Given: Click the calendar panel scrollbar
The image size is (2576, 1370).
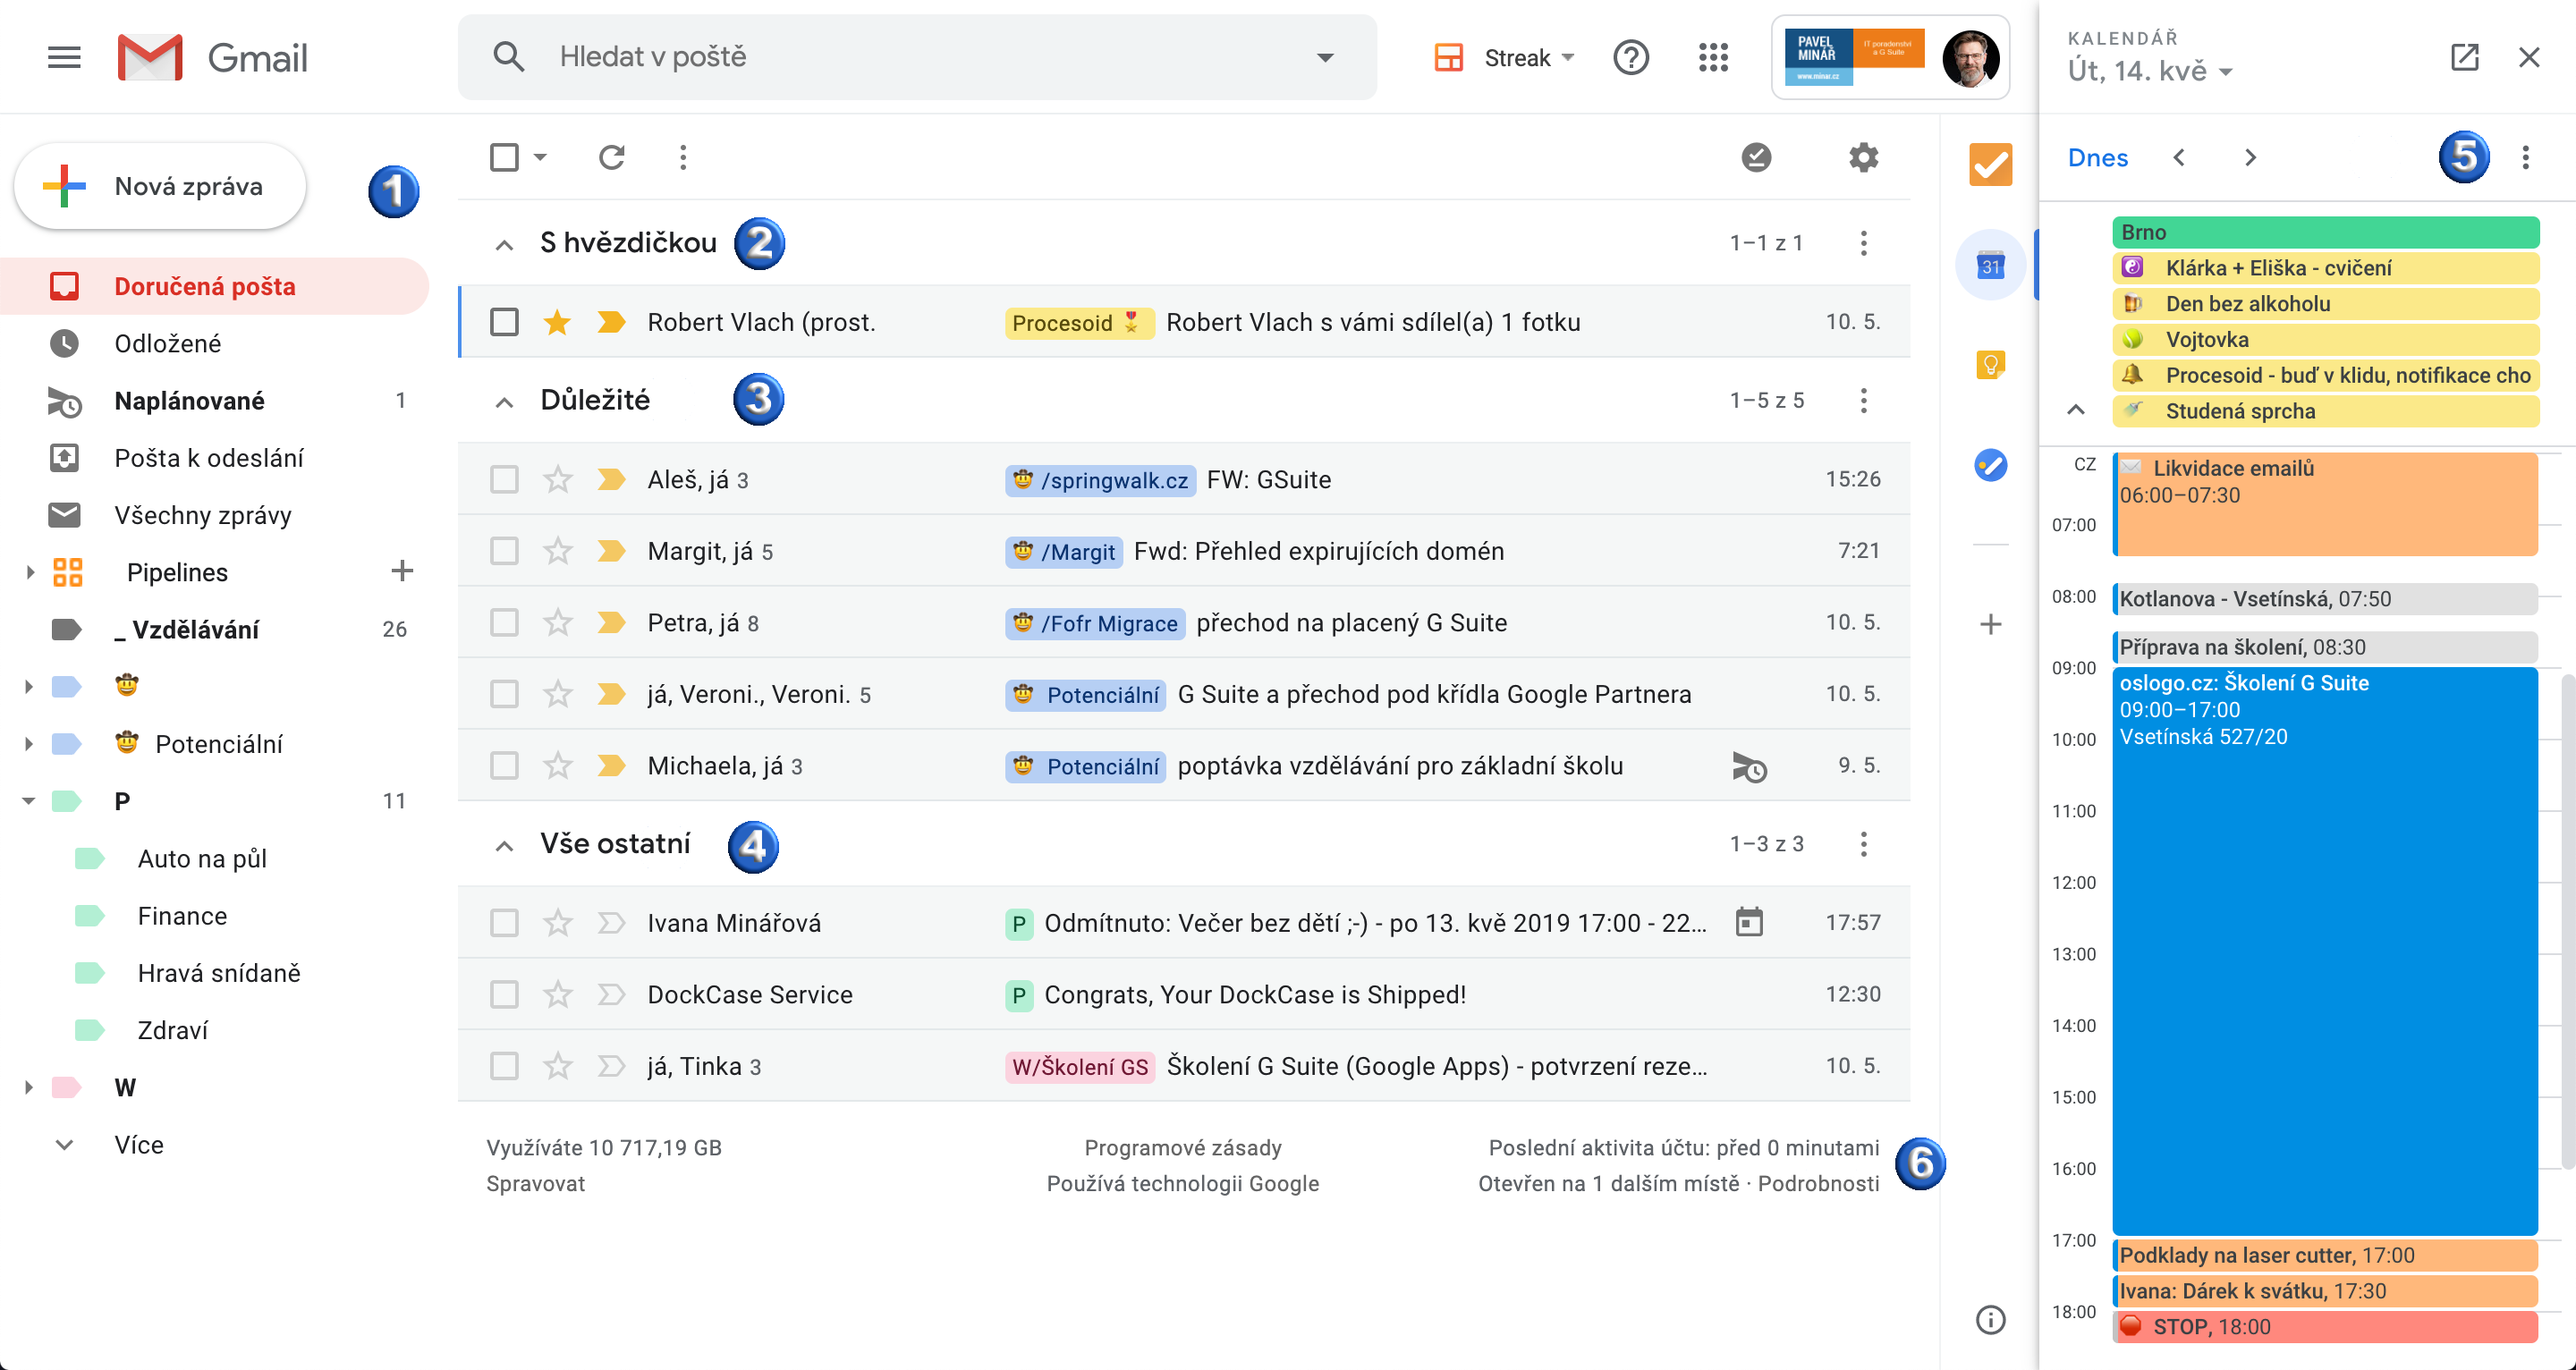Looking at the screenshot, I should (2568, 920).
